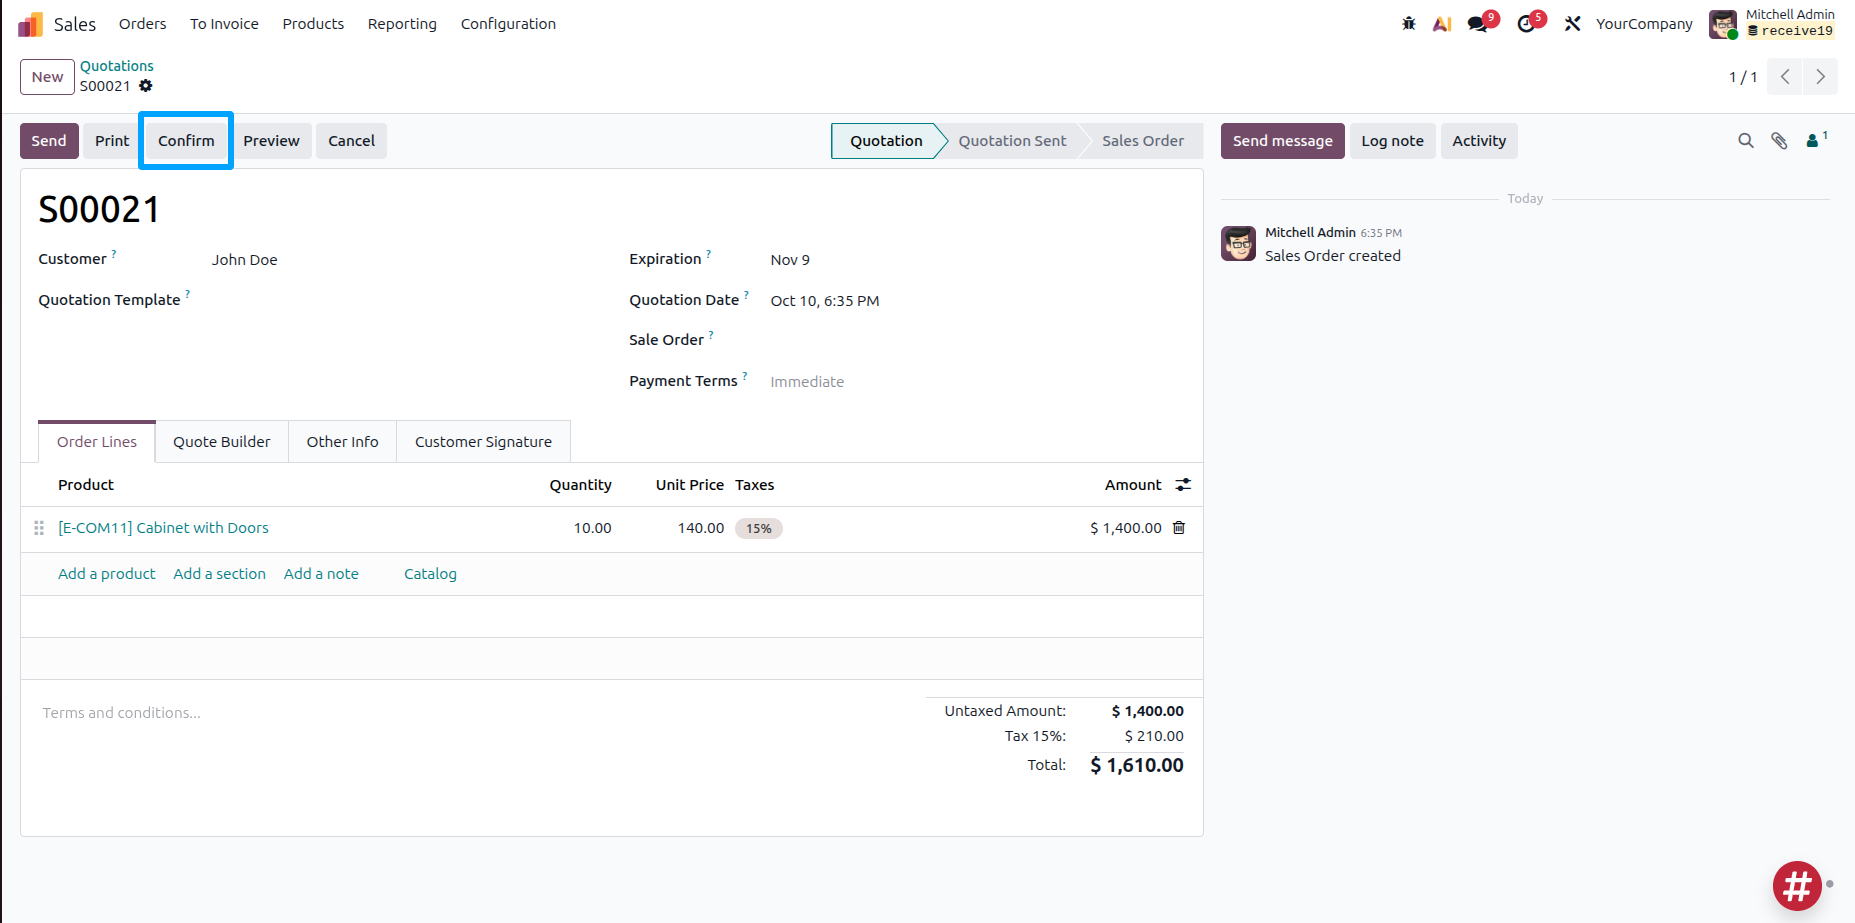Image resolution: width=1855 pixels, height=923 pixels.
Task: Delete the Cabinet with Doors order line
Action: click(x=1179, y=528)
